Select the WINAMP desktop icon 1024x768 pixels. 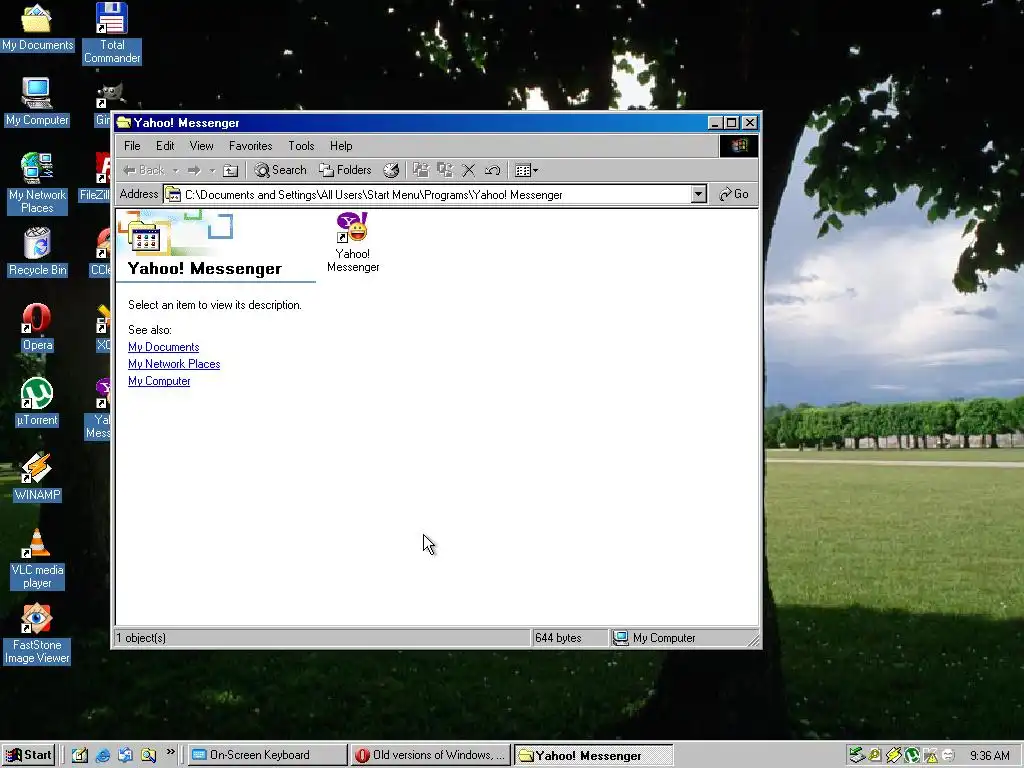(37, 477)
